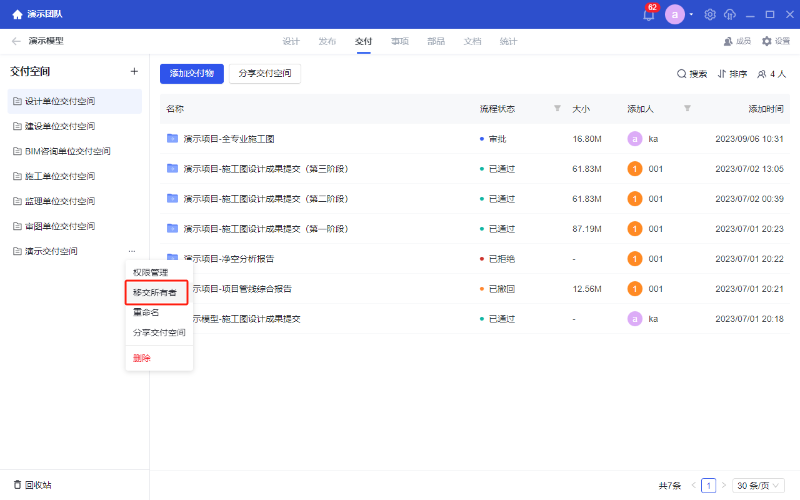Screen dimensions: 800x500
Task: Open 项目管线综合报告 row name
Action: [242, 289]
